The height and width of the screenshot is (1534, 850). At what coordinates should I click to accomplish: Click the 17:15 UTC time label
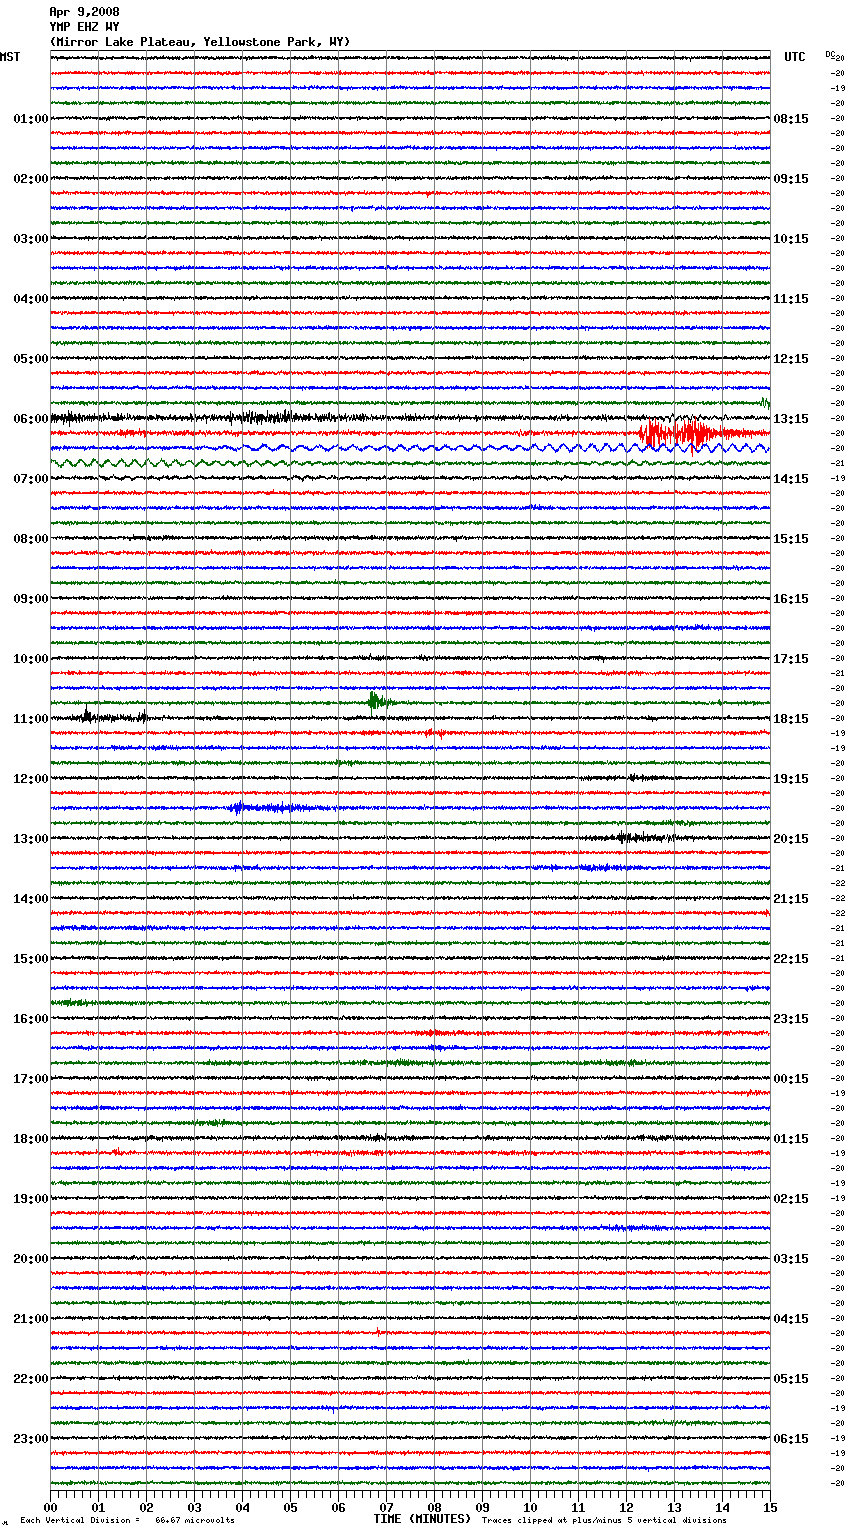pos(791,659)
